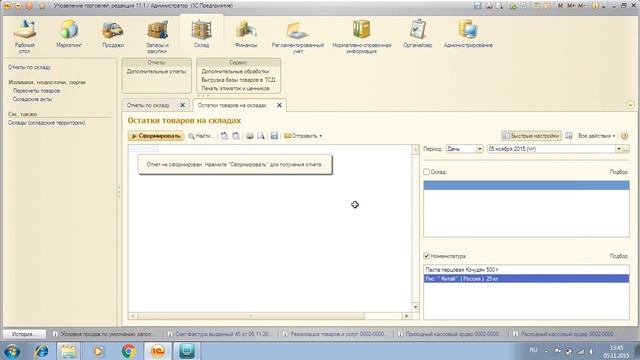Open the Регламентированный учет section
Image resolution: width=640 pixels, height=360 pixels.
(x=298, y=36)
